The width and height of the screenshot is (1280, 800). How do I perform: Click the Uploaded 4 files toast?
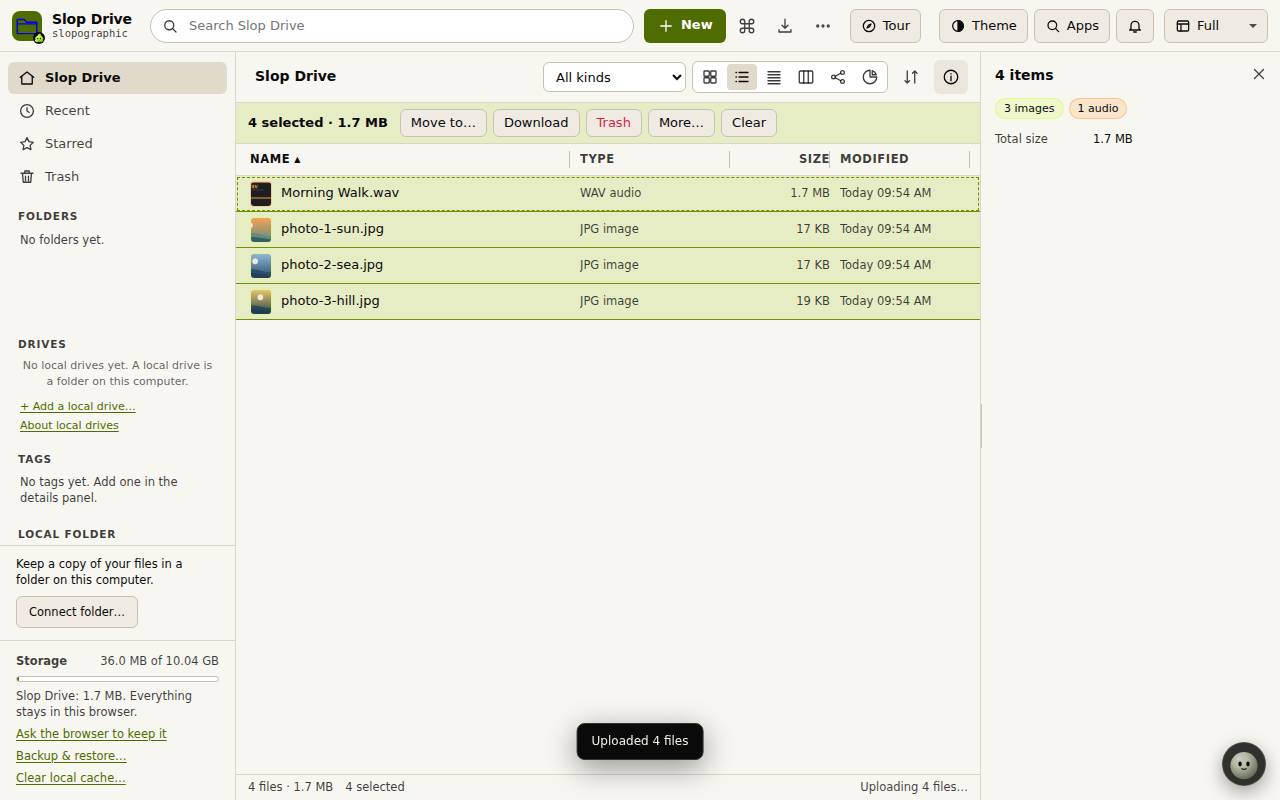640,741
